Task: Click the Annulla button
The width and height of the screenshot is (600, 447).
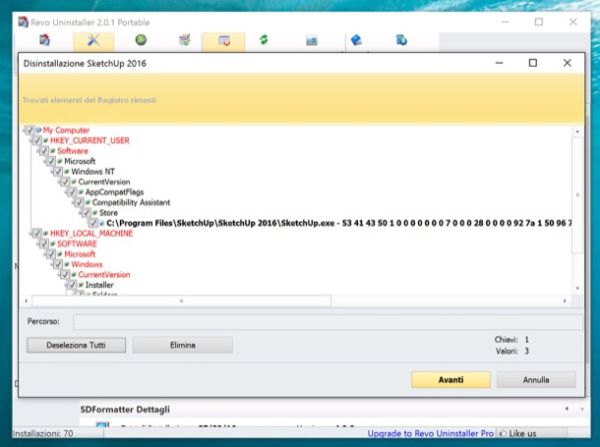Action: (x=536, y=380)
